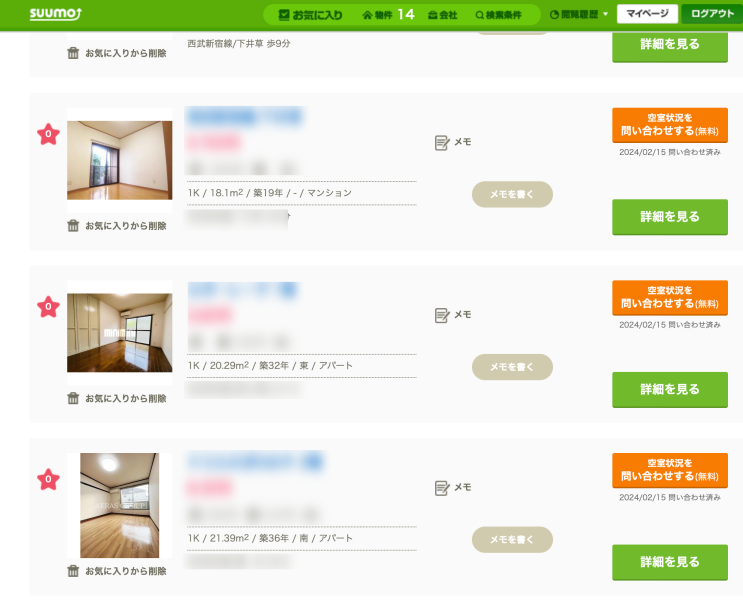Screen dimensions: 743x605
Task: Click trash icon under the 20.29m² room photo
Action: click(73, 398)
